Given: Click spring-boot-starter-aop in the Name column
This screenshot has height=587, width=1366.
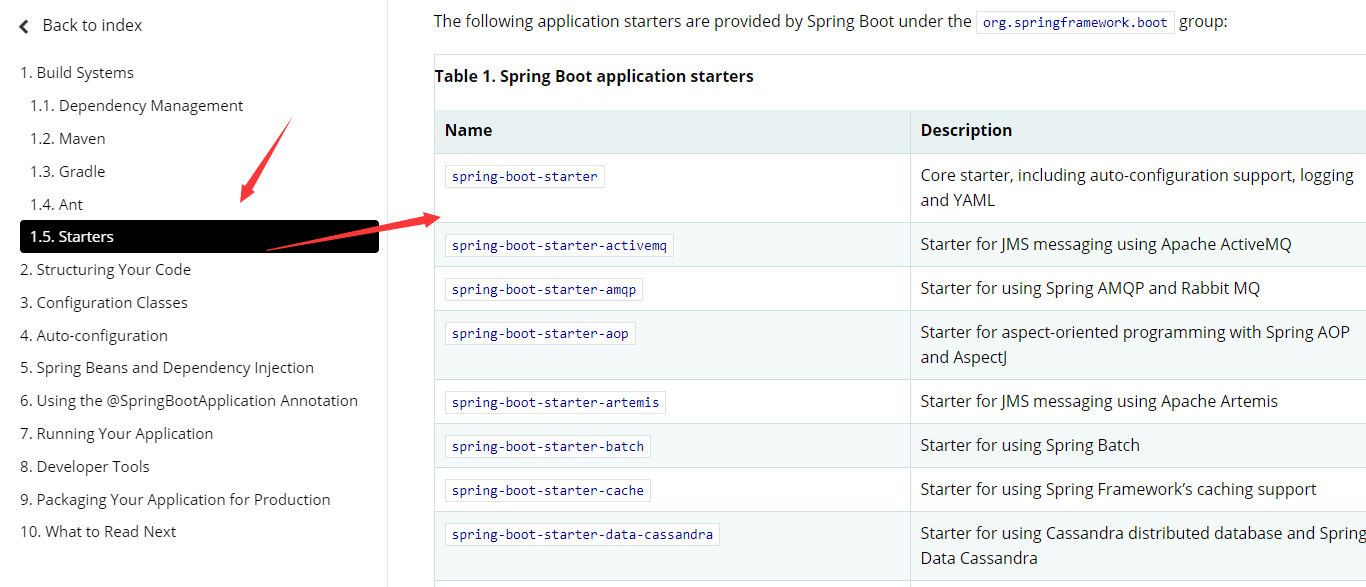Looking at the screenshot, I should 540,333.
